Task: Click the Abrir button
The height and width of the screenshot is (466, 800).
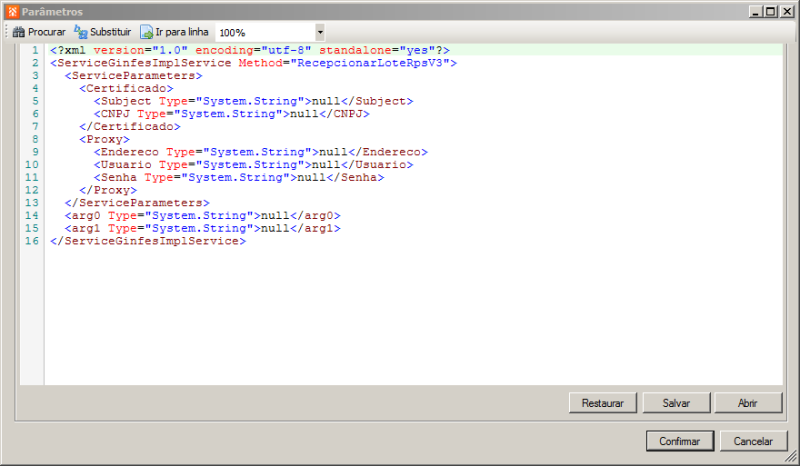Action: click(x=748, y=403)
